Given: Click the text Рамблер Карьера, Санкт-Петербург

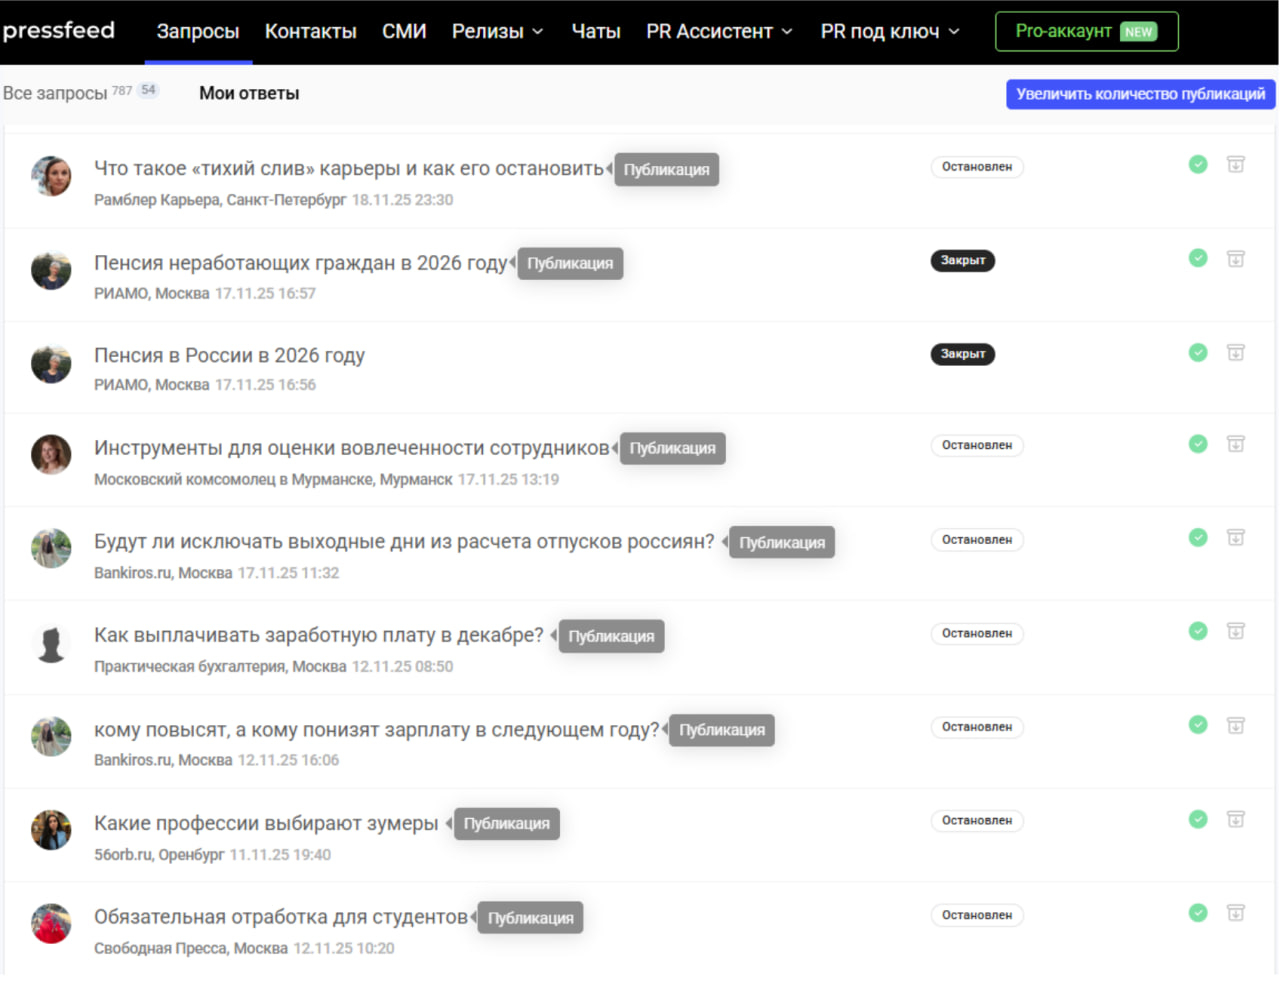Looking at the screenshot, I should pos(220,200).
